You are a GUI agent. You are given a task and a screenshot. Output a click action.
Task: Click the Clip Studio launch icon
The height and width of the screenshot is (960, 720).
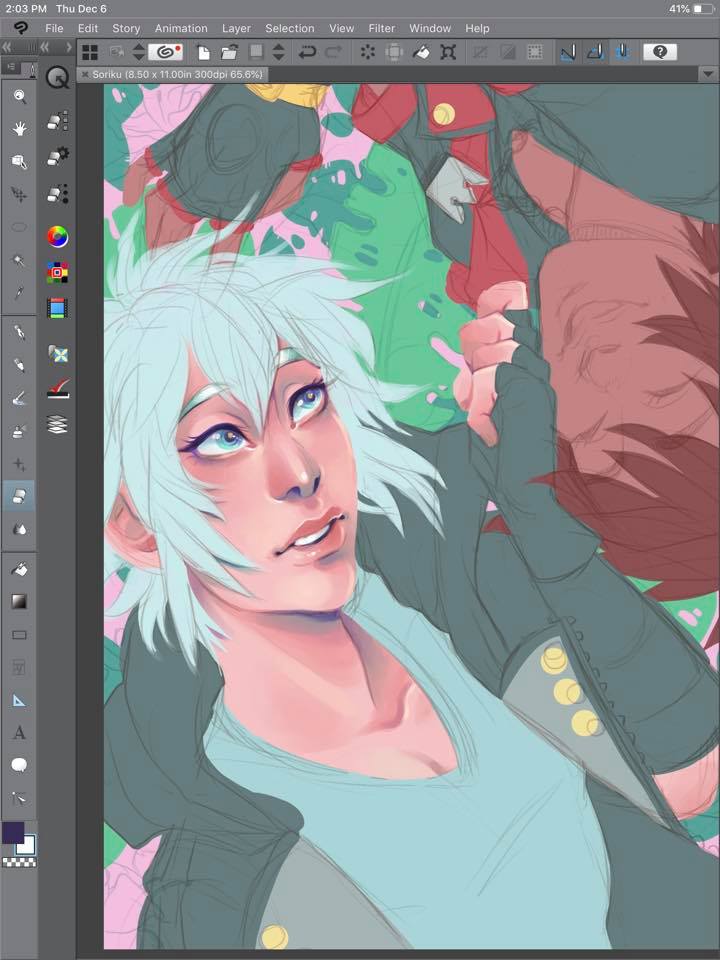(165, 52)
